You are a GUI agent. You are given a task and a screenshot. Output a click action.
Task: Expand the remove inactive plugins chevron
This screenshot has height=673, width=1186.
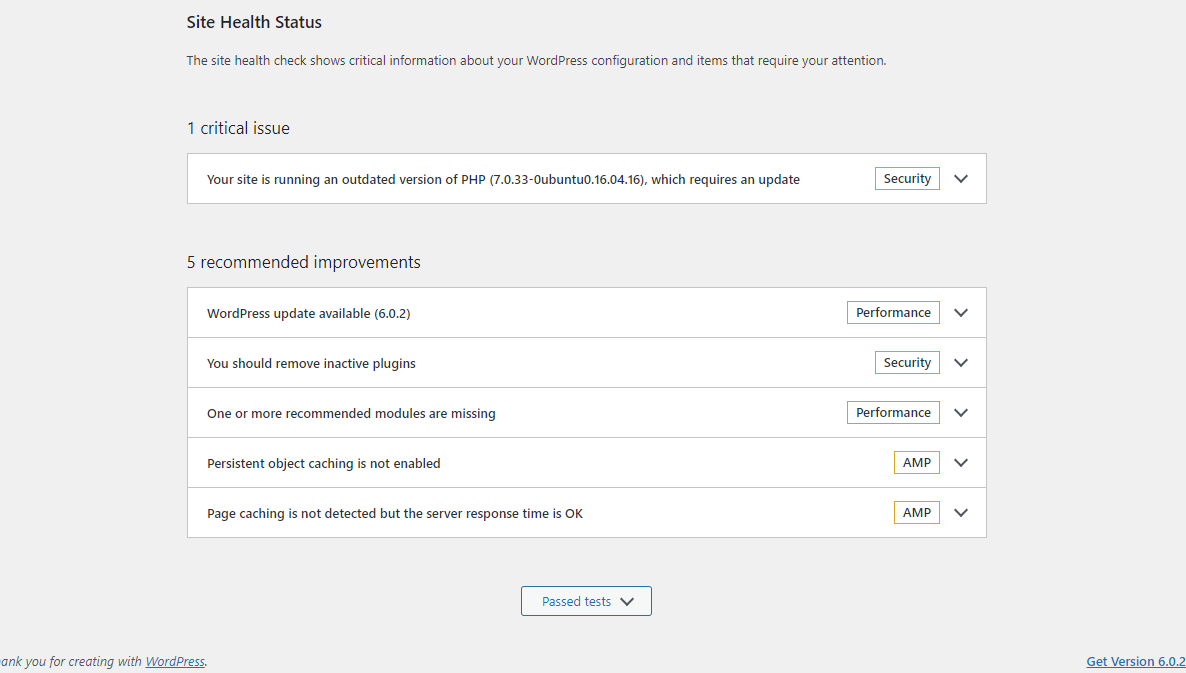961,363
